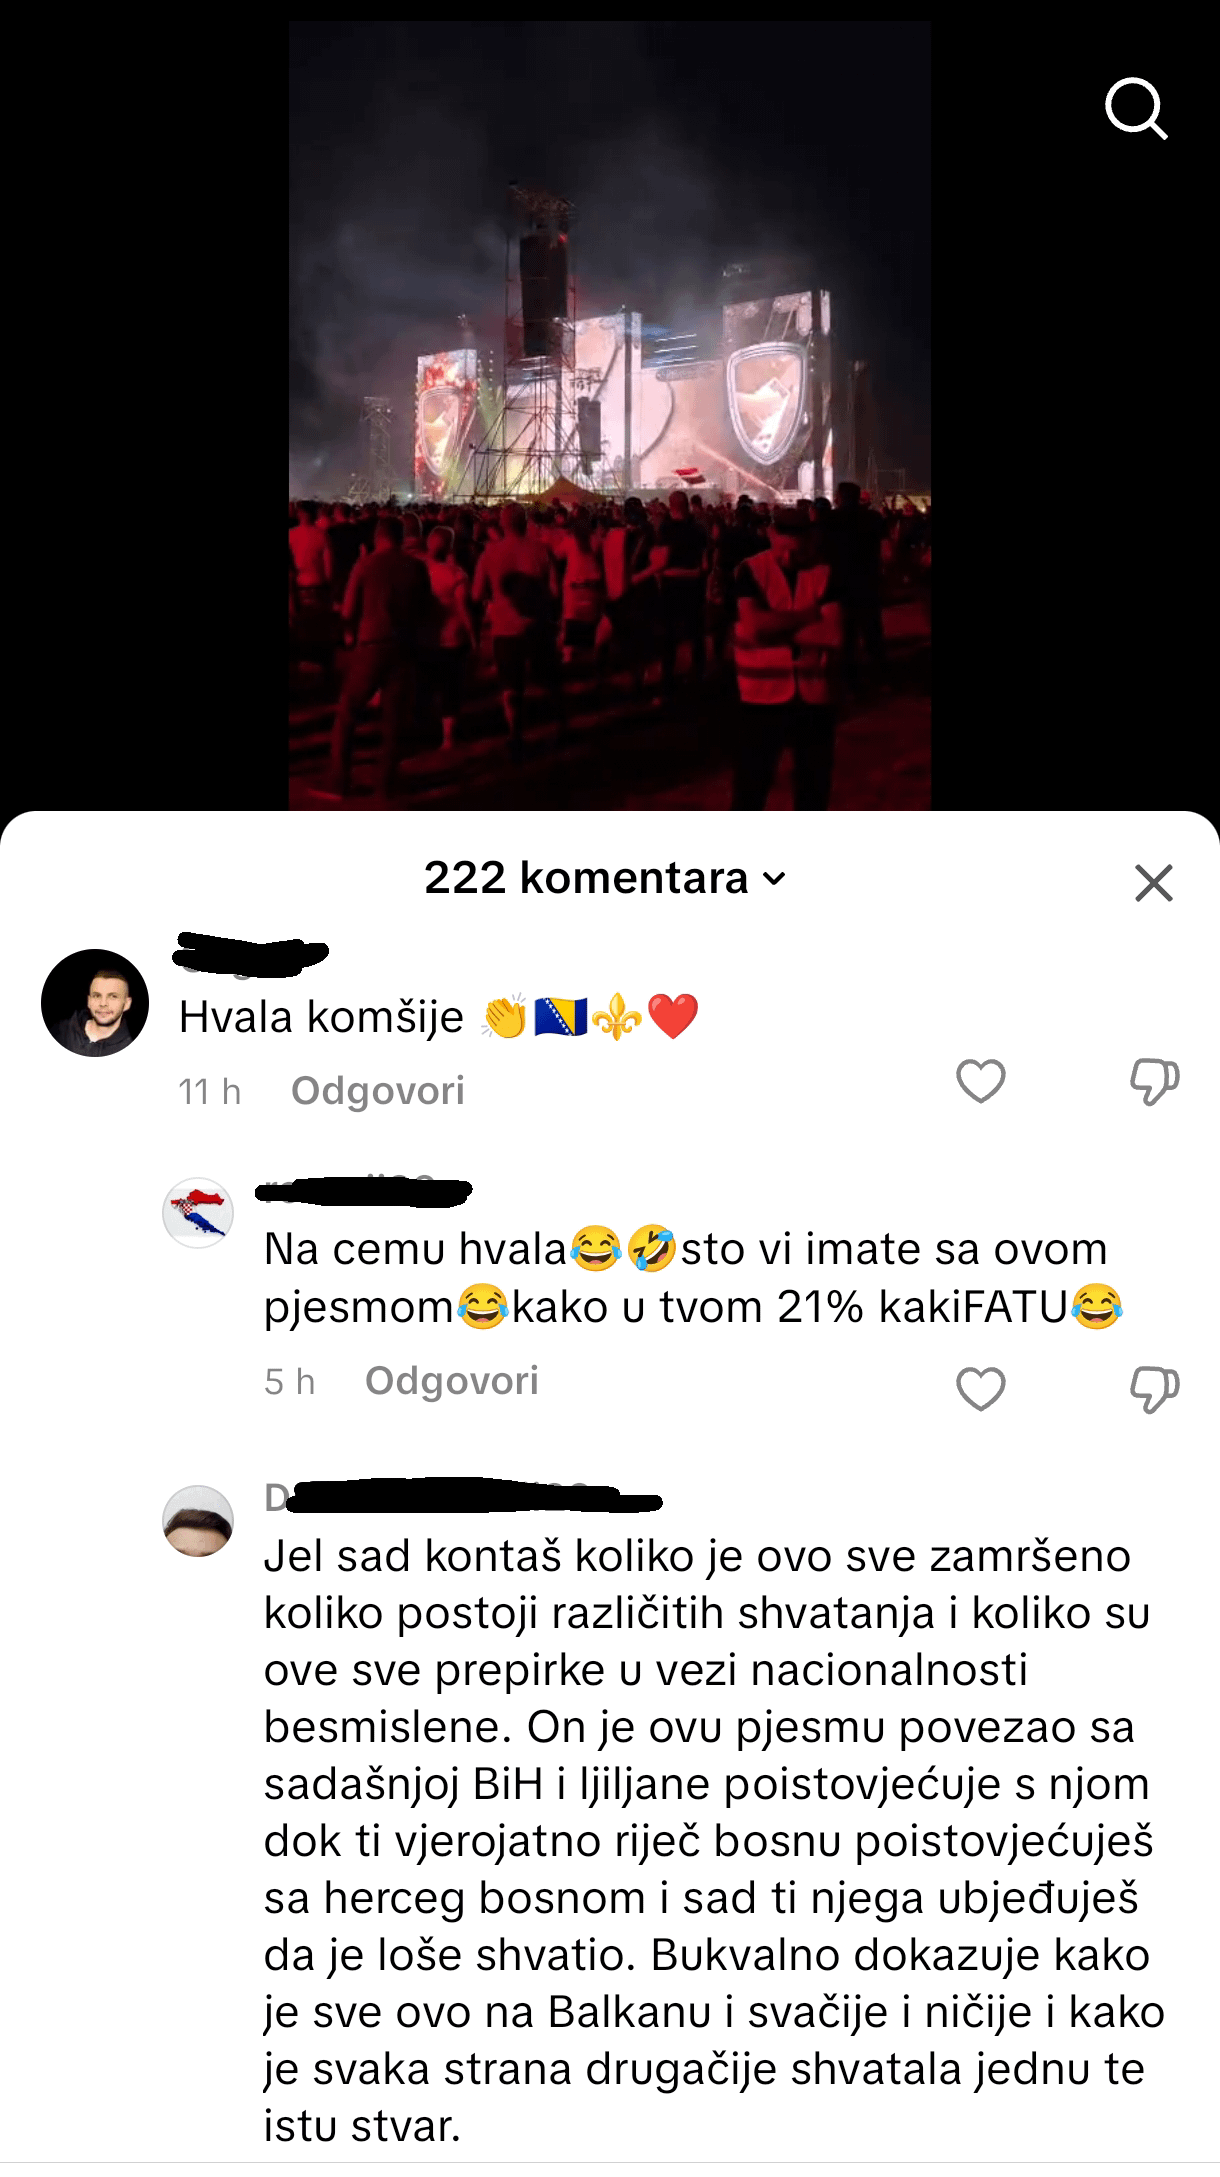This screenshot has height=2177, width=1220.
Task: Tap the concert video preview
Action: click(x=610, y=416)
